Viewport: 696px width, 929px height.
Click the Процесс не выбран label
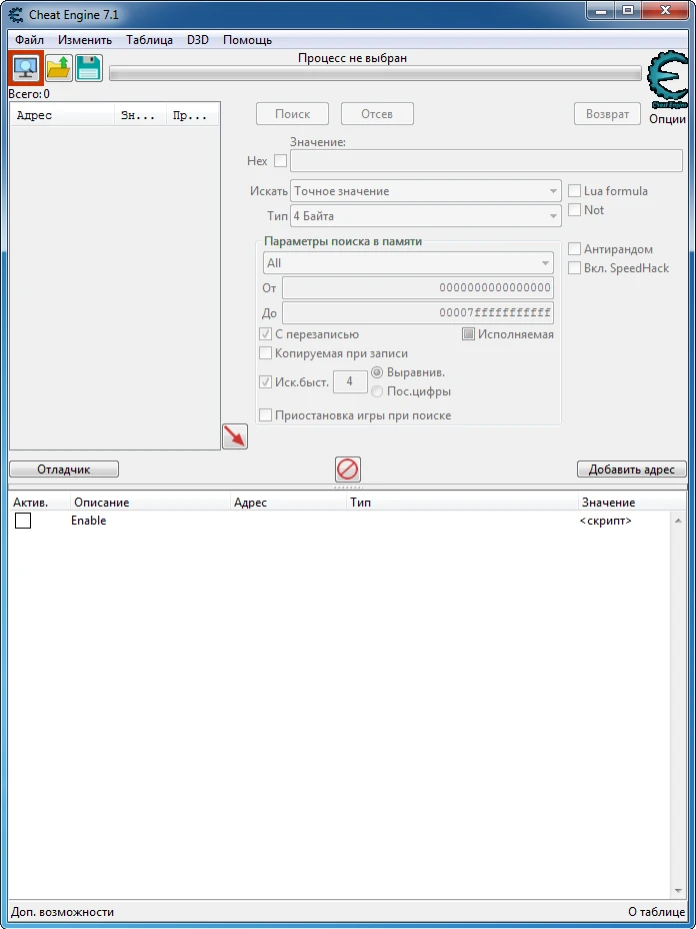352,58
